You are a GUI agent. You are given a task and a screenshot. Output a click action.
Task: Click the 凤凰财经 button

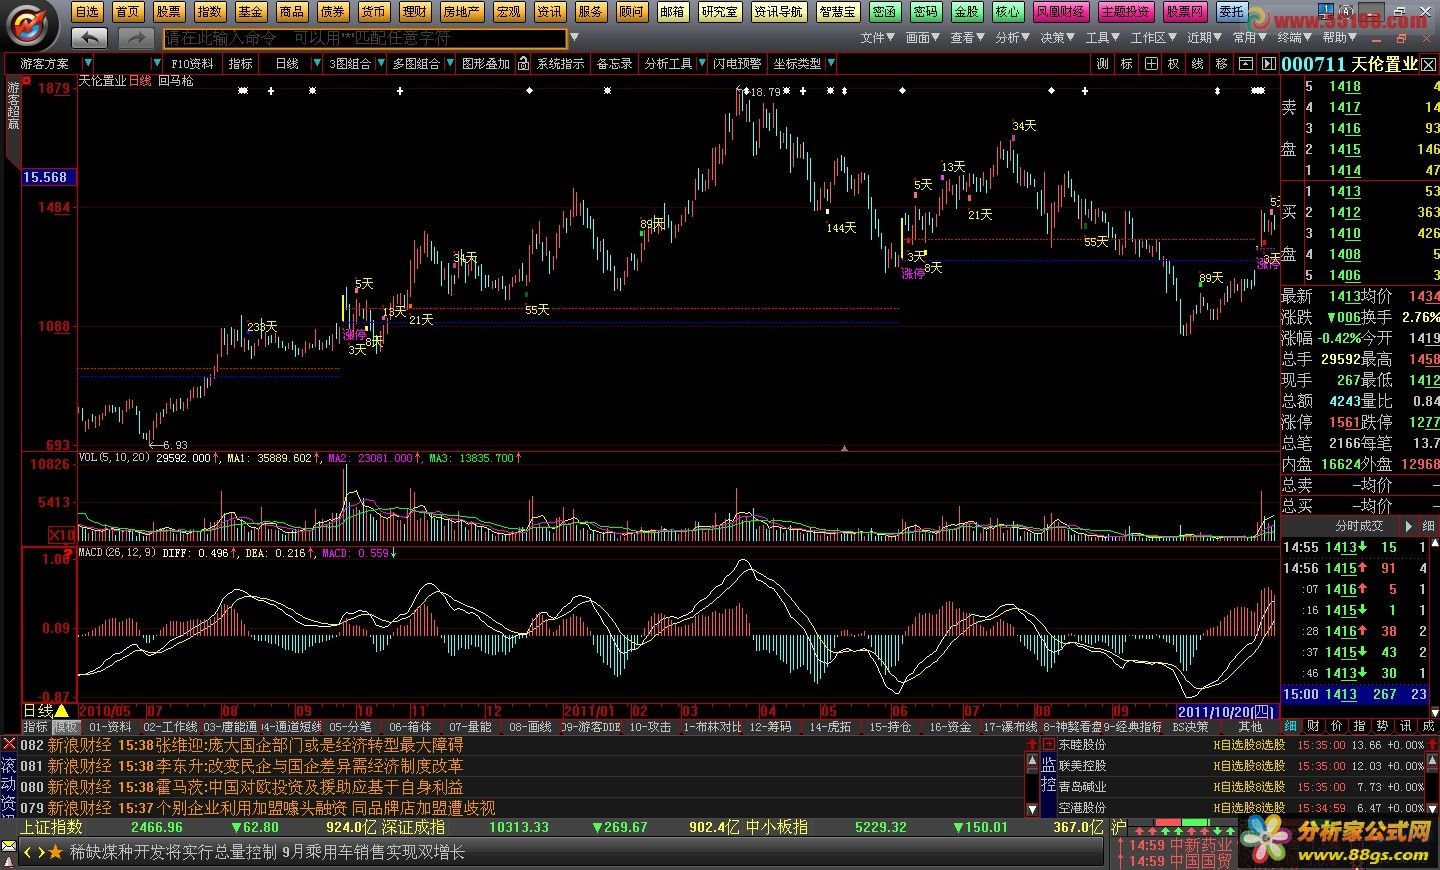click(1059, 12)
